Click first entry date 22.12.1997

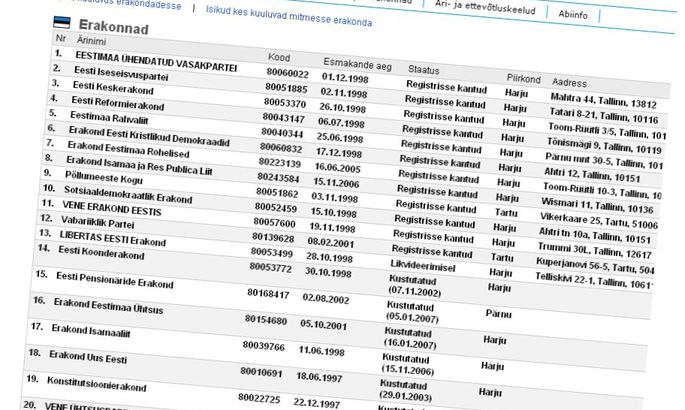316,403
